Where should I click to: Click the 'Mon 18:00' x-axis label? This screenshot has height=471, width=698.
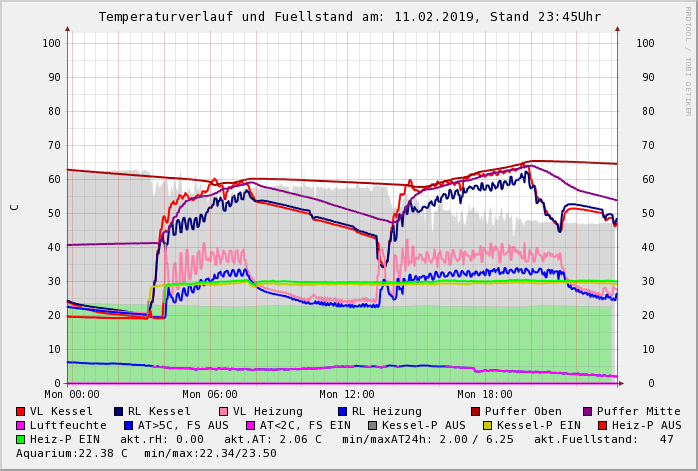pos(485,394)
